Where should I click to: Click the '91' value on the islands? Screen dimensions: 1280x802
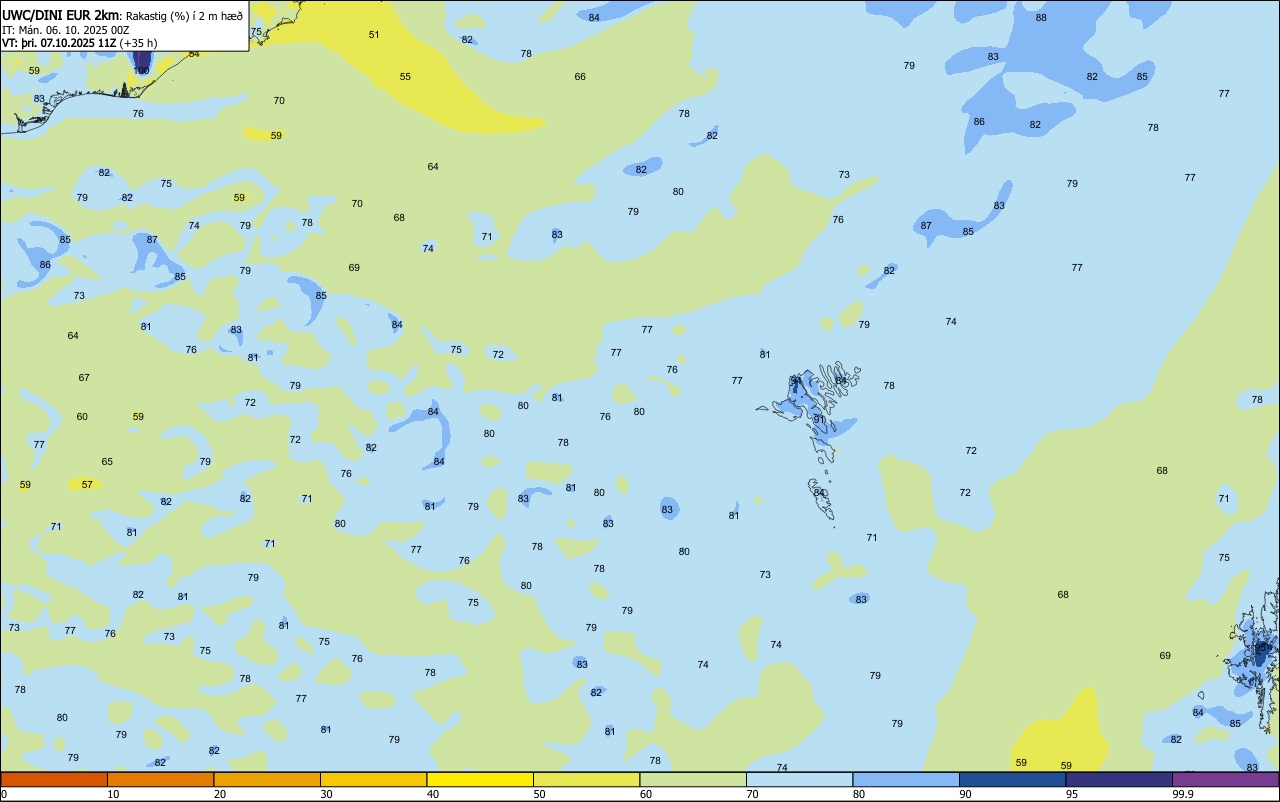coord(819,419)
